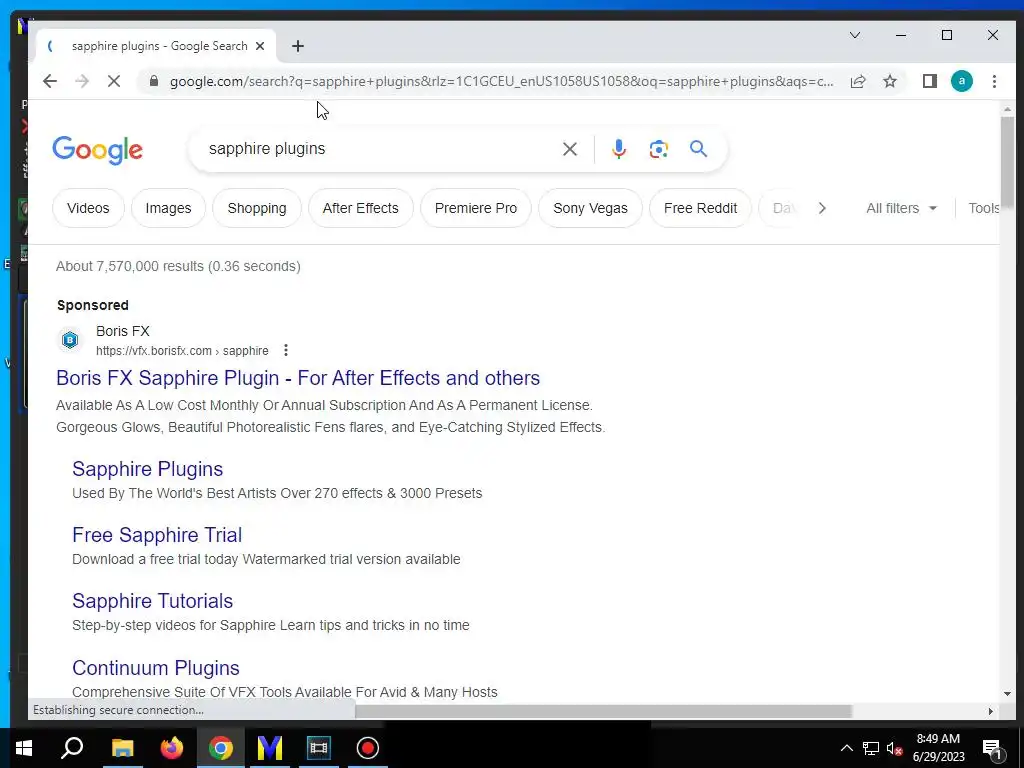
Task: Open the Chrome profile avatar
Action: [x=961, y=81]
